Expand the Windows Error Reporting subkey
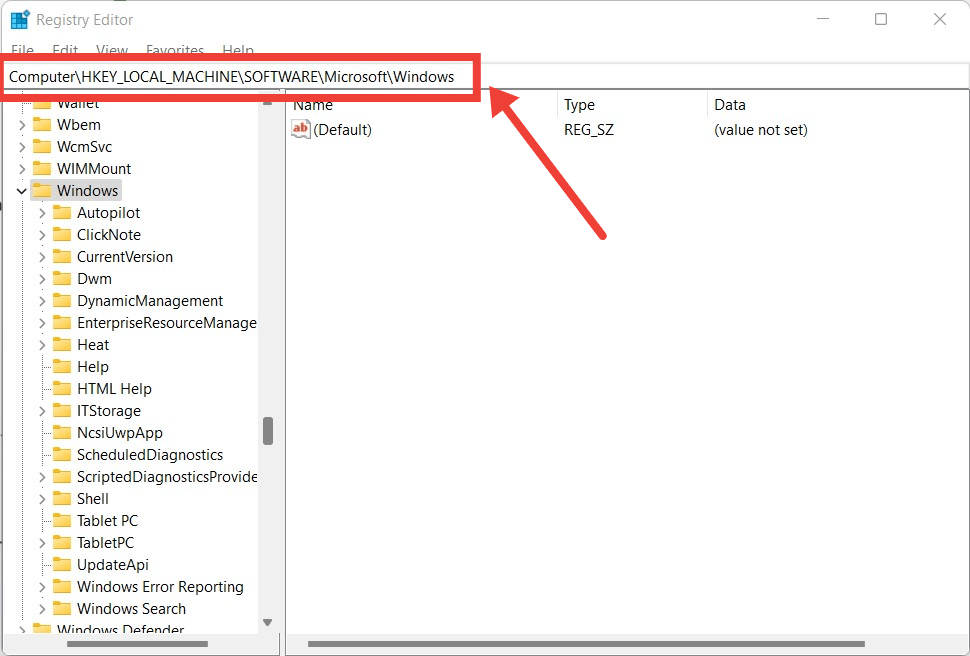This screenshot has height=656, width=970. pos(42,587)
